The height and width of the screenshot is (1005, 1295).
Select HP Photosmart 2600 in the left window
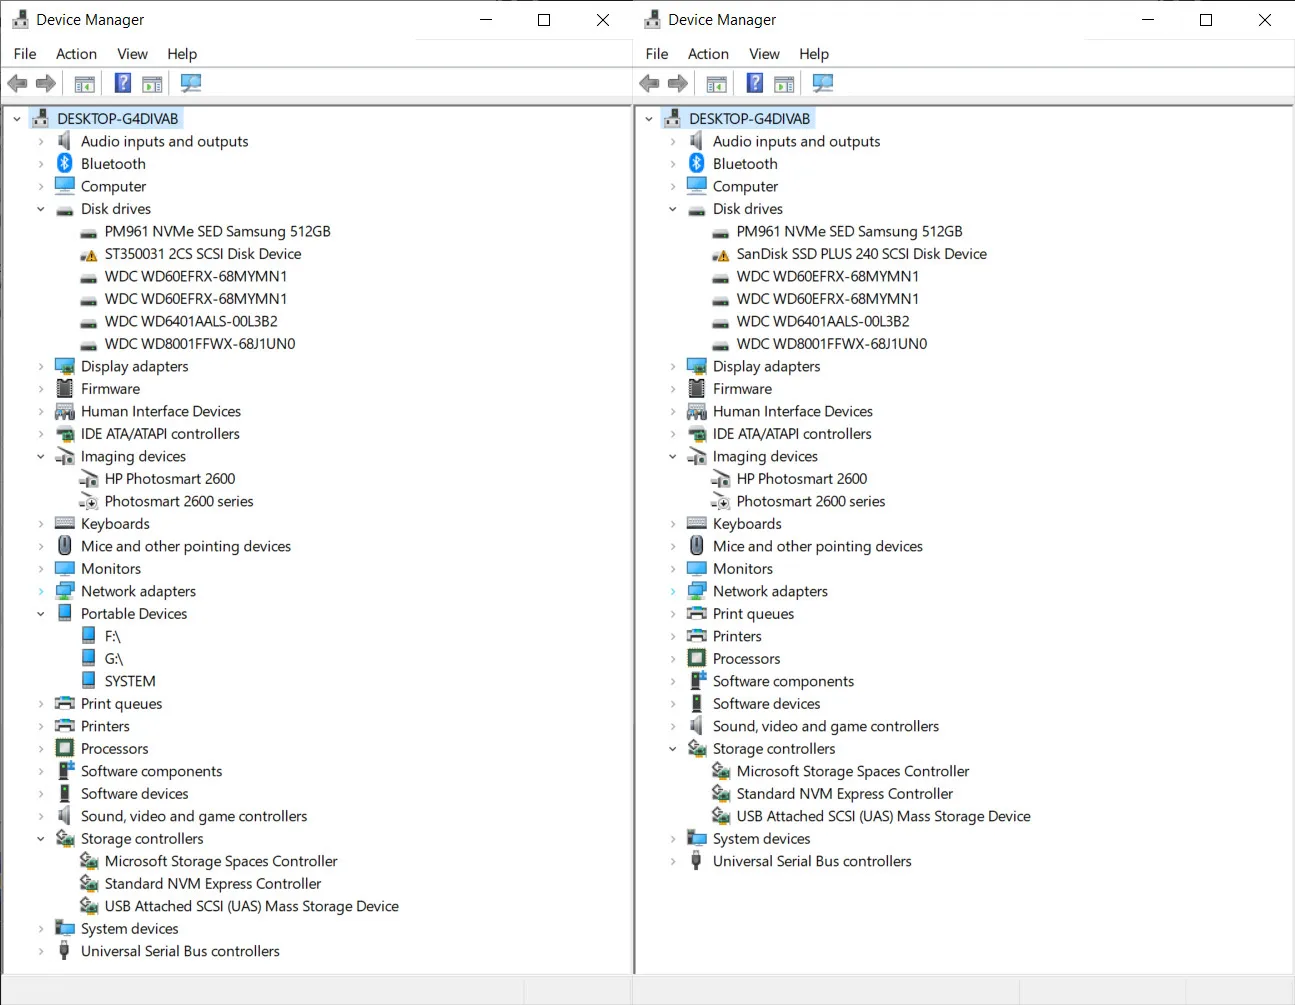tap(170, 479)
